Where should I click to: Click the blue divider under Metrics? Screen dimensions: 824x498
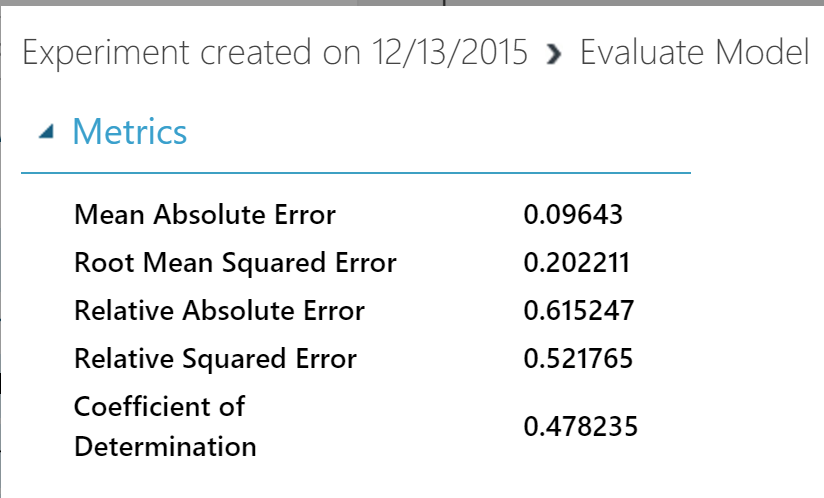(x=355, y=173)
